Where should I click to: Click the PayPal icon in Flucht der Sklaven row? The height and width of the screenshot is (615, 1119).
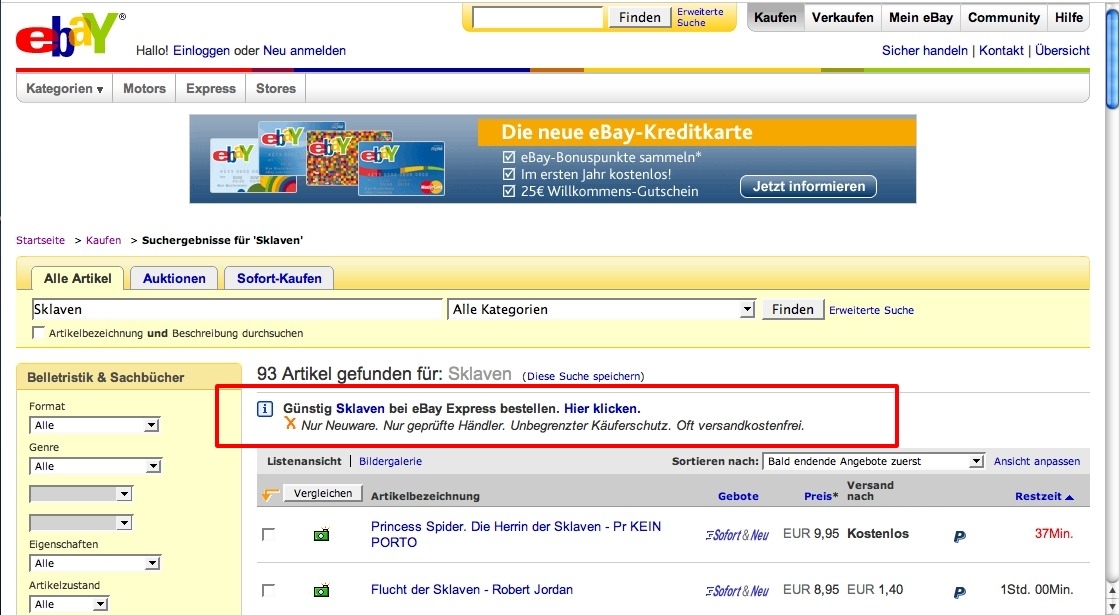[959, 591]
